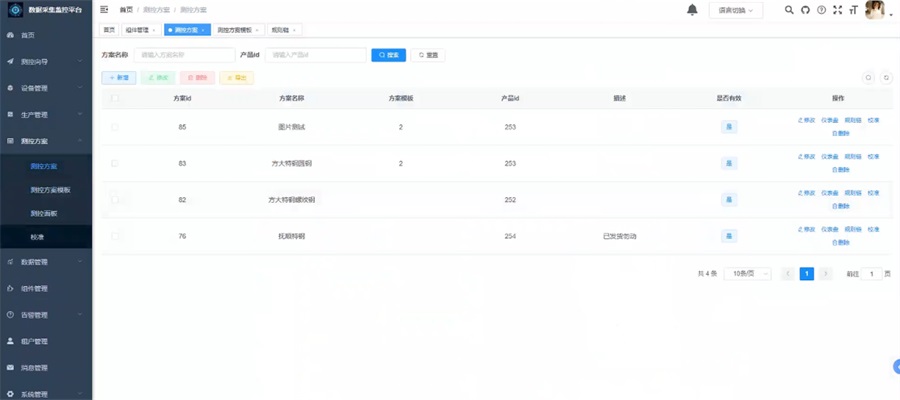900x400 pixels.
Task: Click the blue 搜索 button
Action: point(388,55)
